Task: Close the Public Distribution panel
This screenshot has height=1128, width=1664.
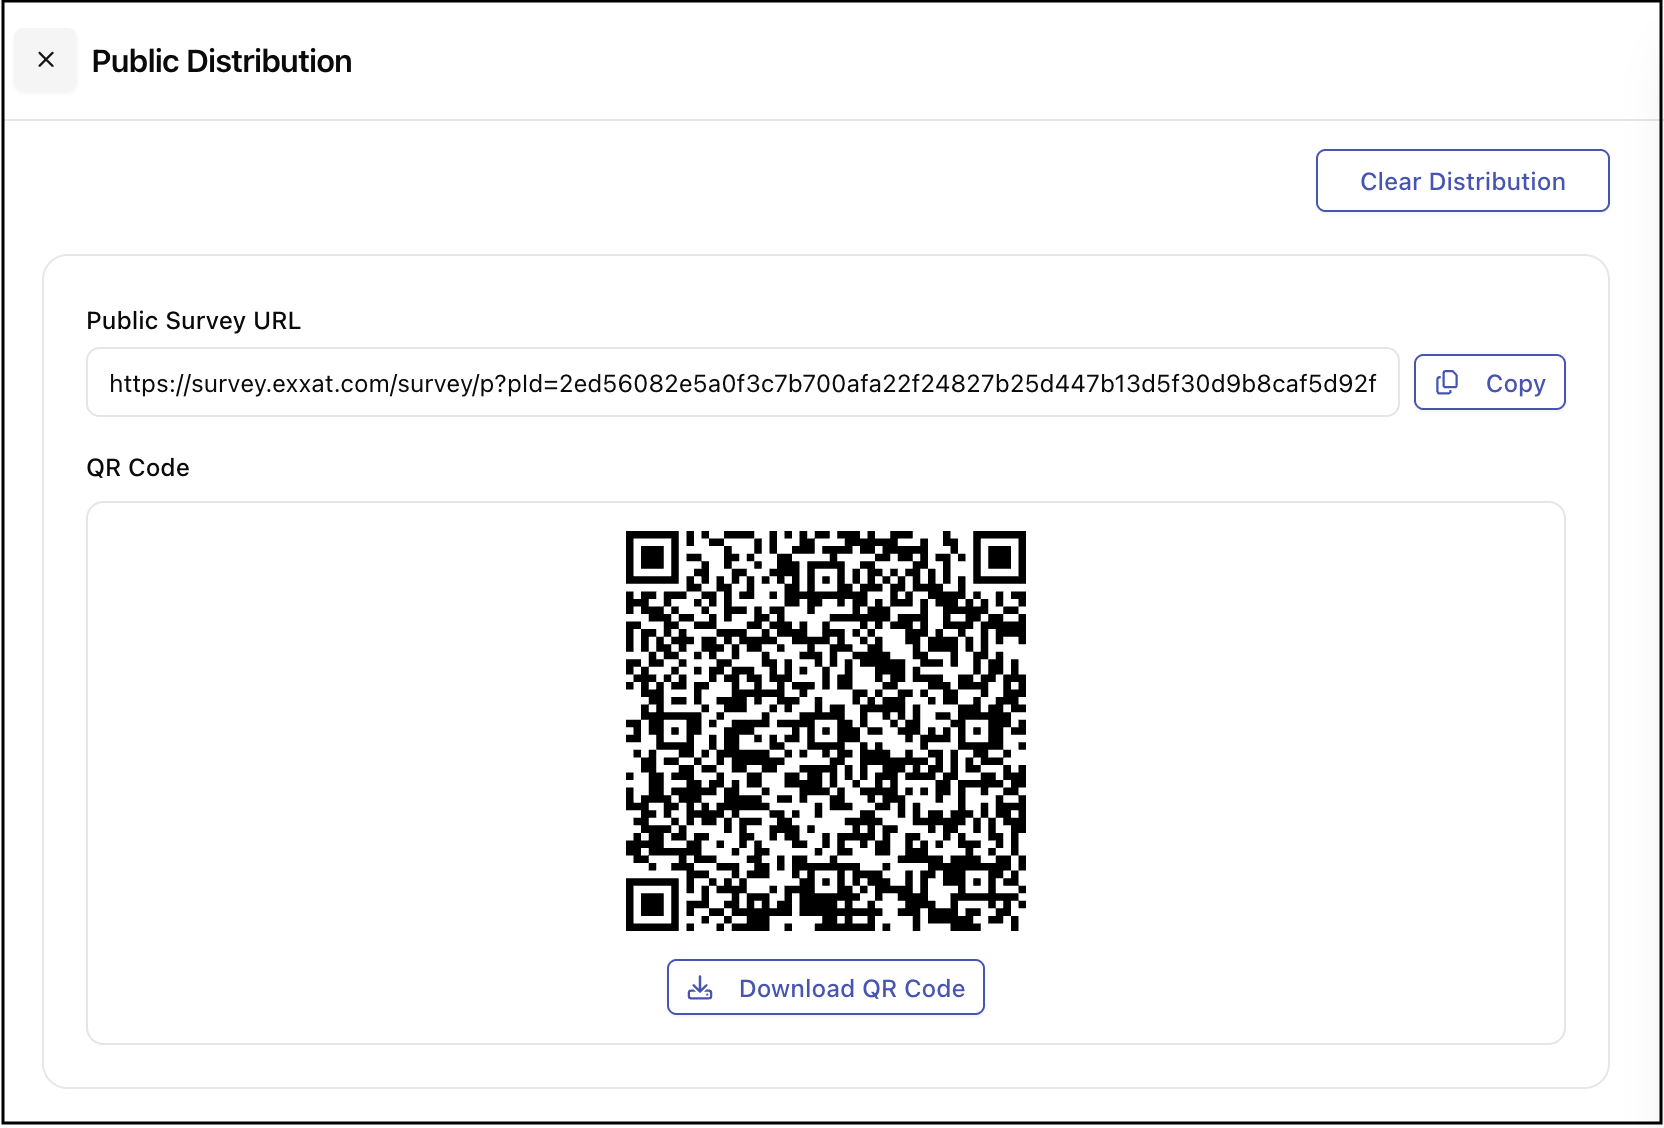Action: (x=46, y=60)
